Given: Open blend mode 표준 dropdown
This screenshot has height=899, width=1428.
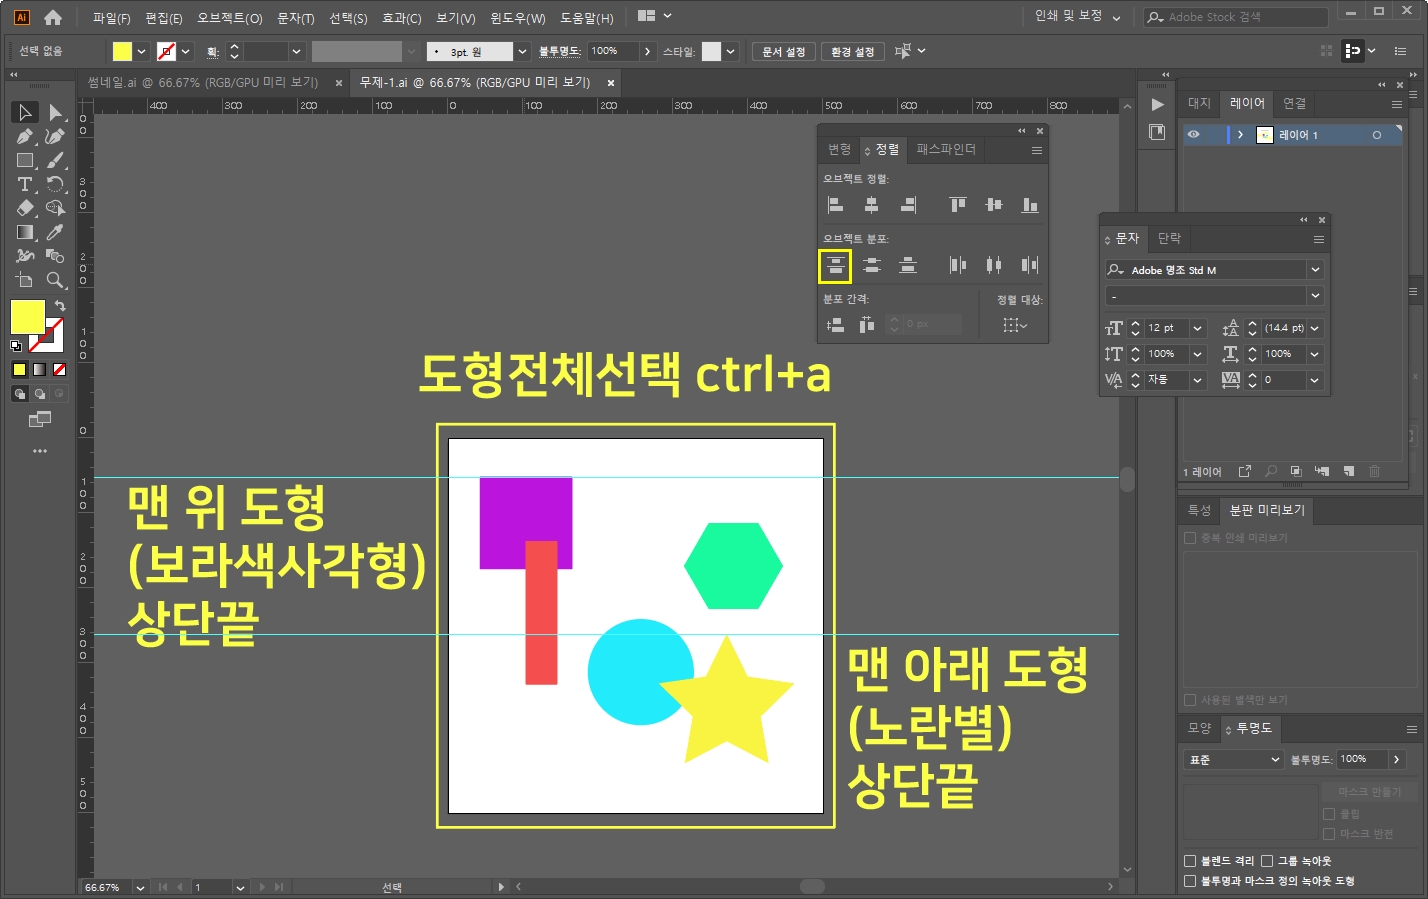Looking at the screenshot, I should coord(1234,760).
